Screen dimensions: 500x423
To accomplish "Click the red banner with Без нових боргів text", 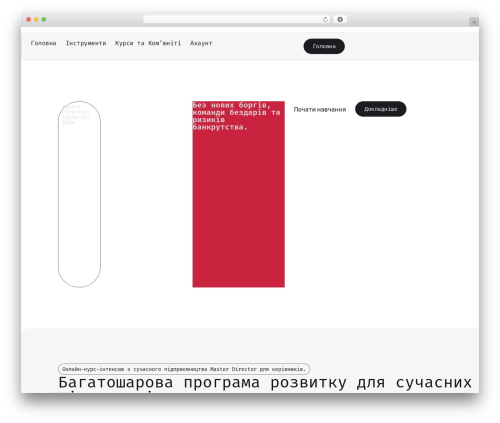I will (x=238, y=194).
